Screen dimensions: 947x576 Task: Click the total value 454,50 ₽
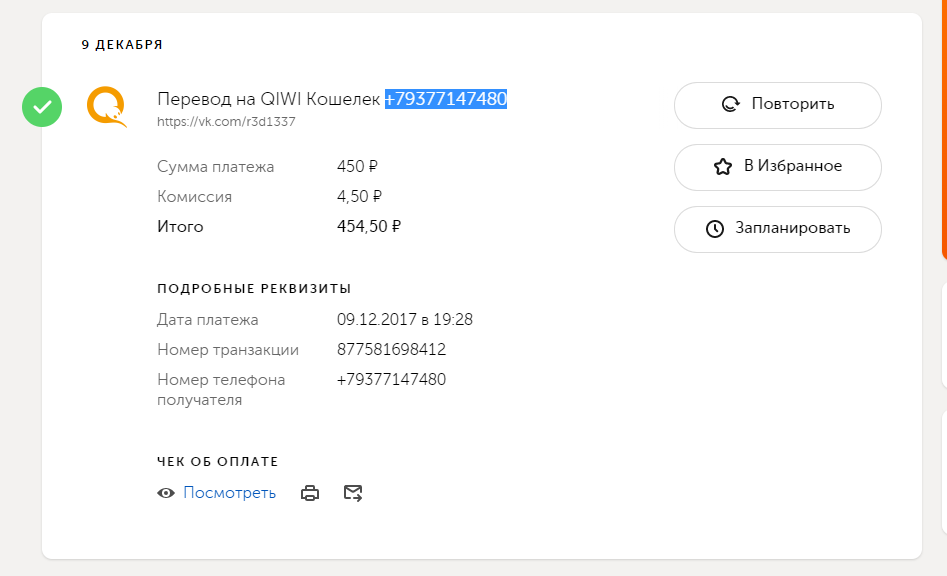[x=369, y=226]
